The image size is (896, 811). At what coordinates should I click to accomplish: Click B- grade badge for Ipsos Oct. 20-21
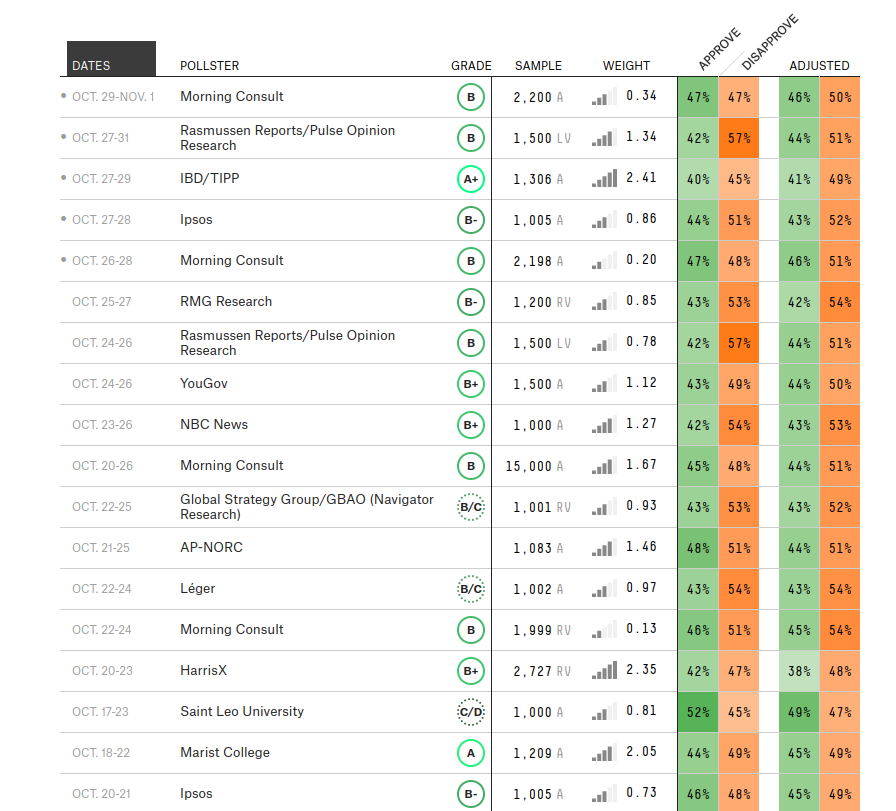(x=471, y=794)
